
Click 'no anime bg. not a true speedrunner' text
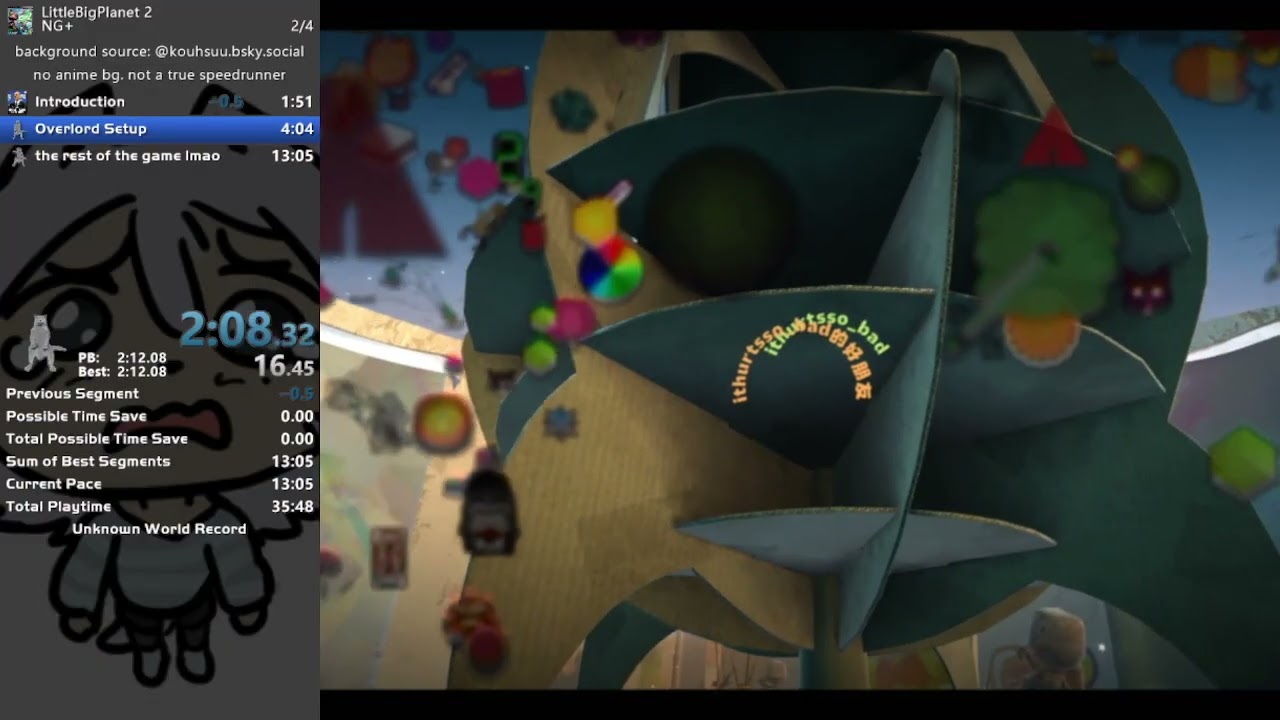[160, 75]
